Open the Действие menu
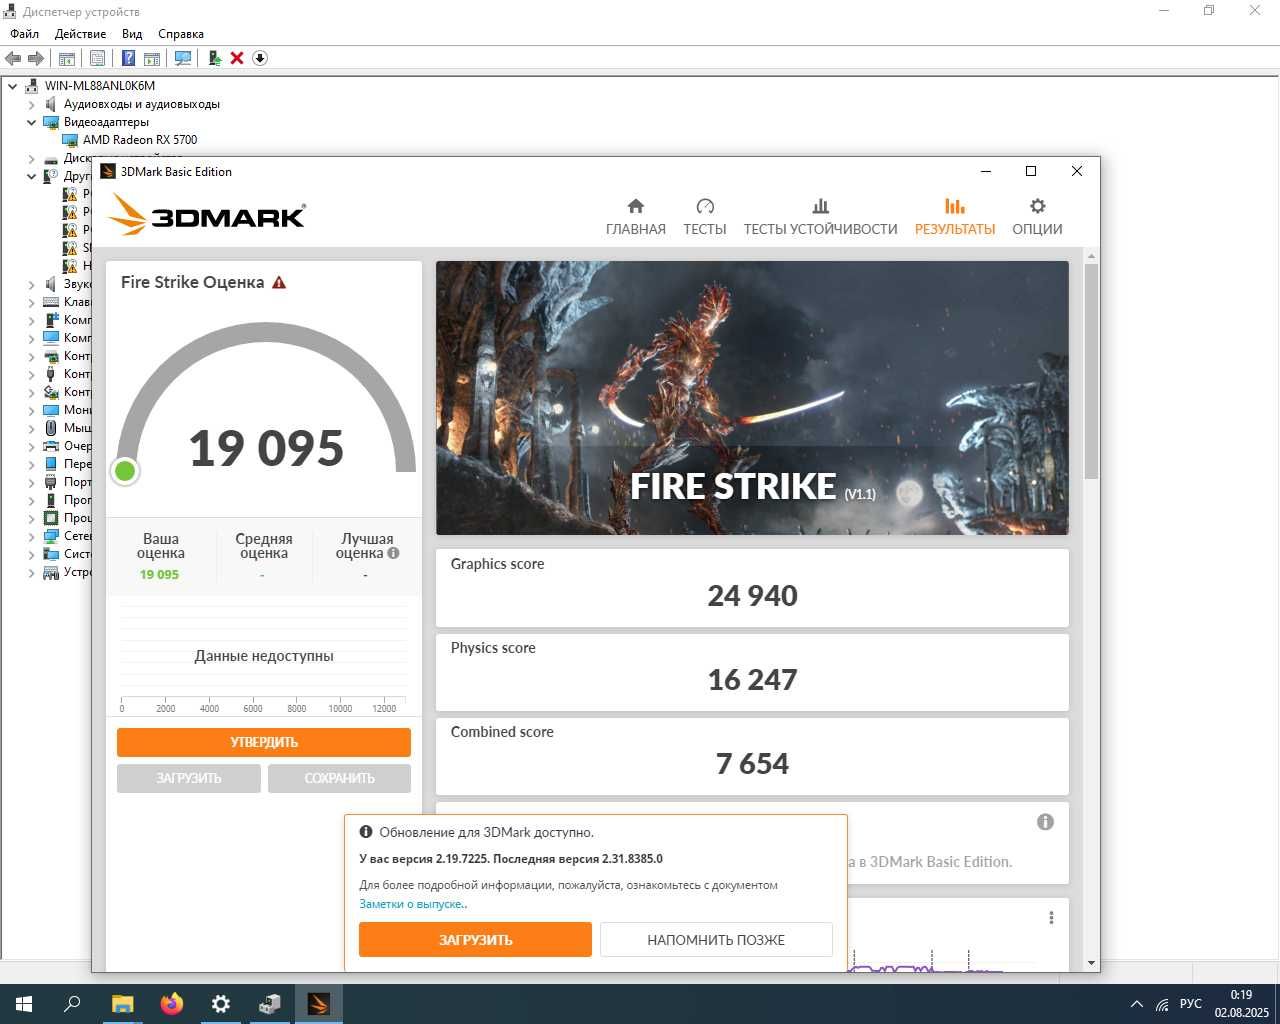Image resolution: width=1280 pixels, height=1024 pixels. coord(80,34)
